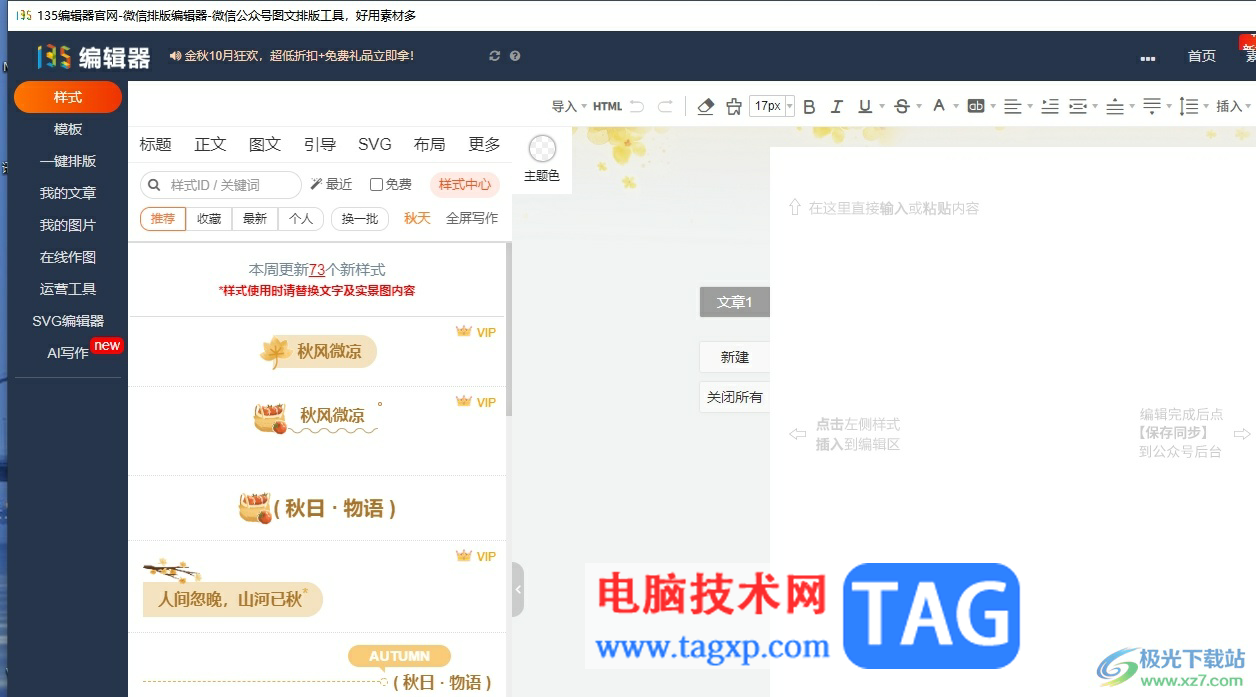Select the format painter brush icon
1256x697 pixels.
click(x=734, y=106)
